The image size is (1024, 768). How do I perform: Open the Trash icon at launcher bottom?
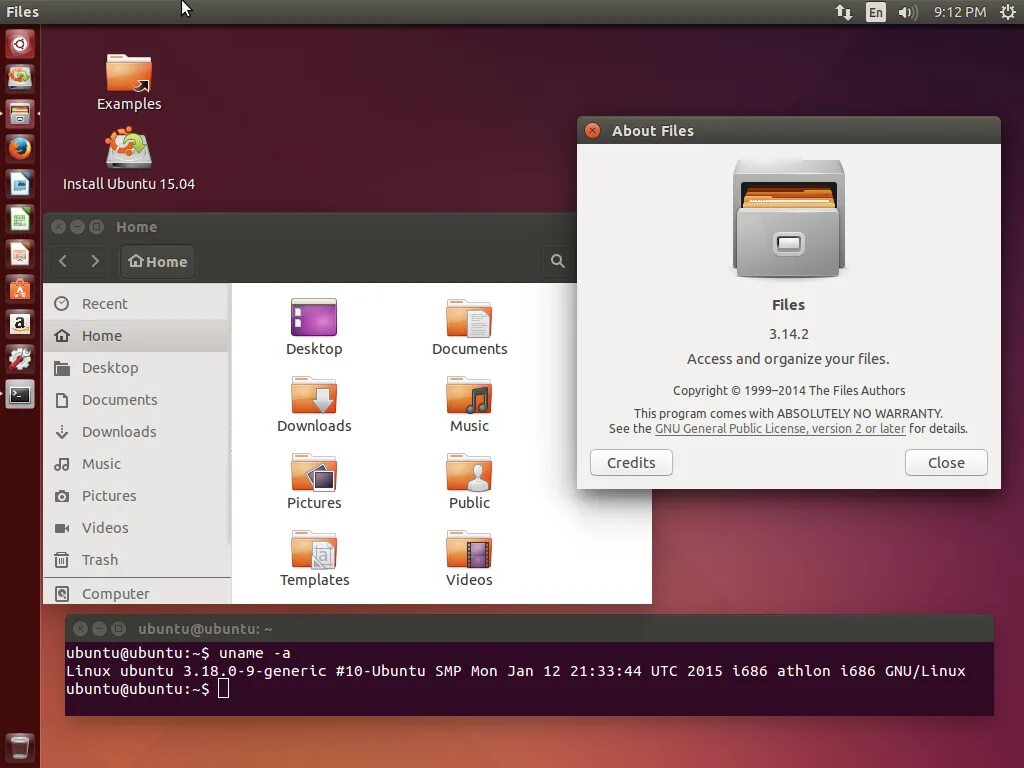[x=20, y=748]
